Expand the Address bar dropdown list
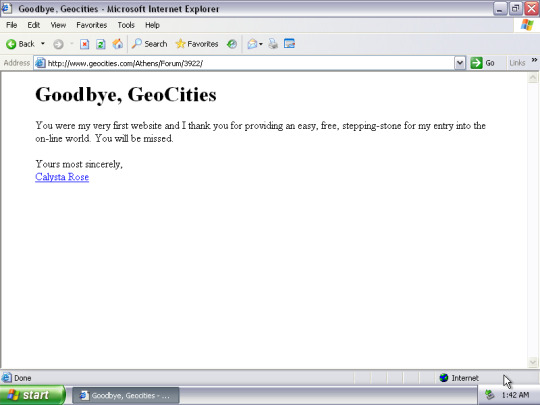This screenshot has width=540, height=405. (460, 63)
